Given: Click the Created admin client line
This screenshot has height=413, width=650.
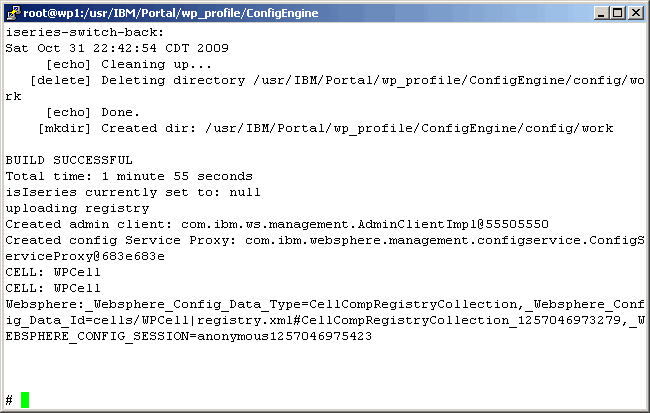Looking at the screenshot, I should (x=277, y=224).
